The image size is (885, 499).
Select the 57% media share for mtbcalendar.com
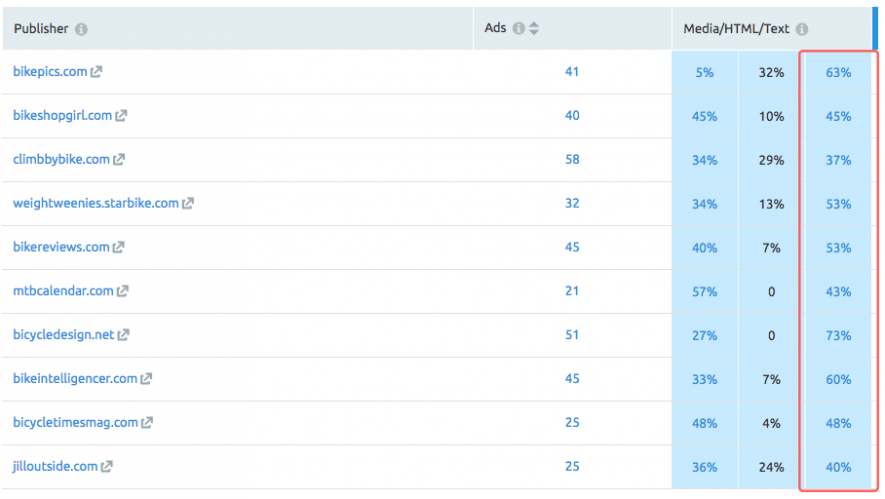coord(704,292)
